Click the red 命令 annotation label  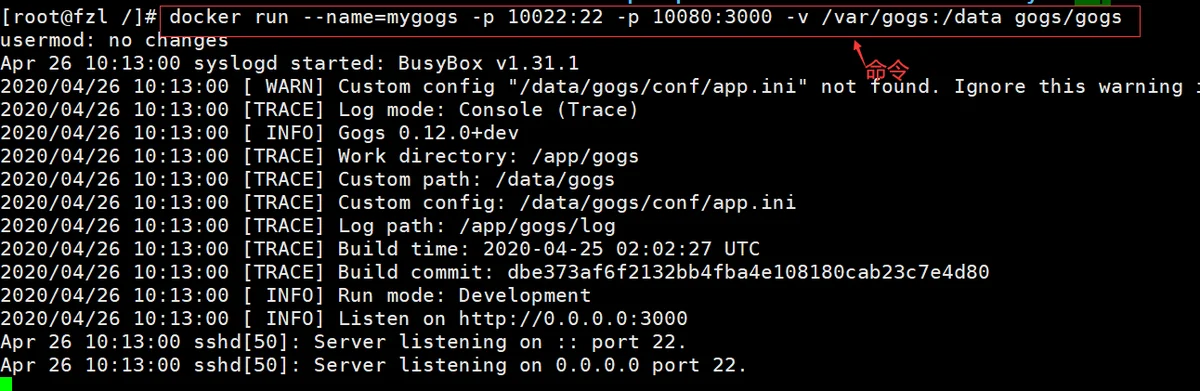click(886, 69)
